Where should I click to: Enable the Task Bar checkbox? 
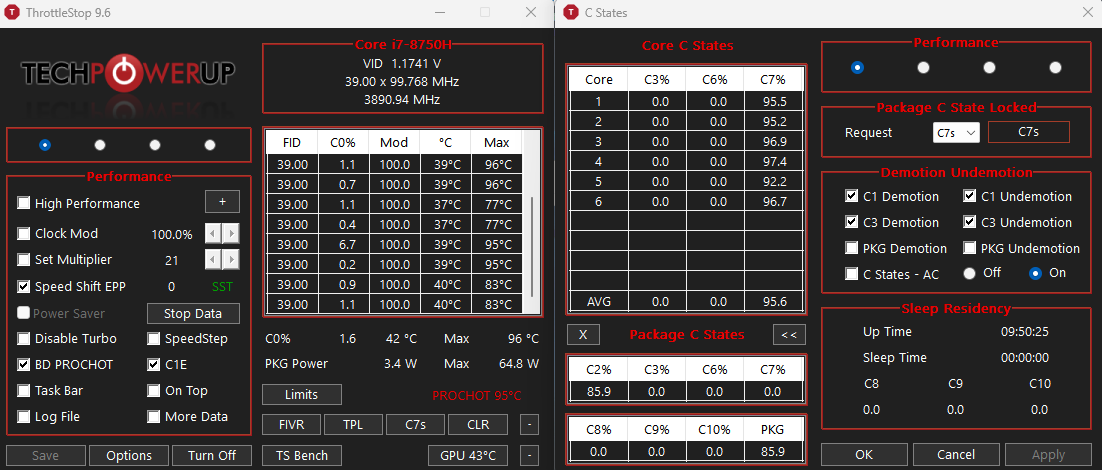[x=24, y=391]
